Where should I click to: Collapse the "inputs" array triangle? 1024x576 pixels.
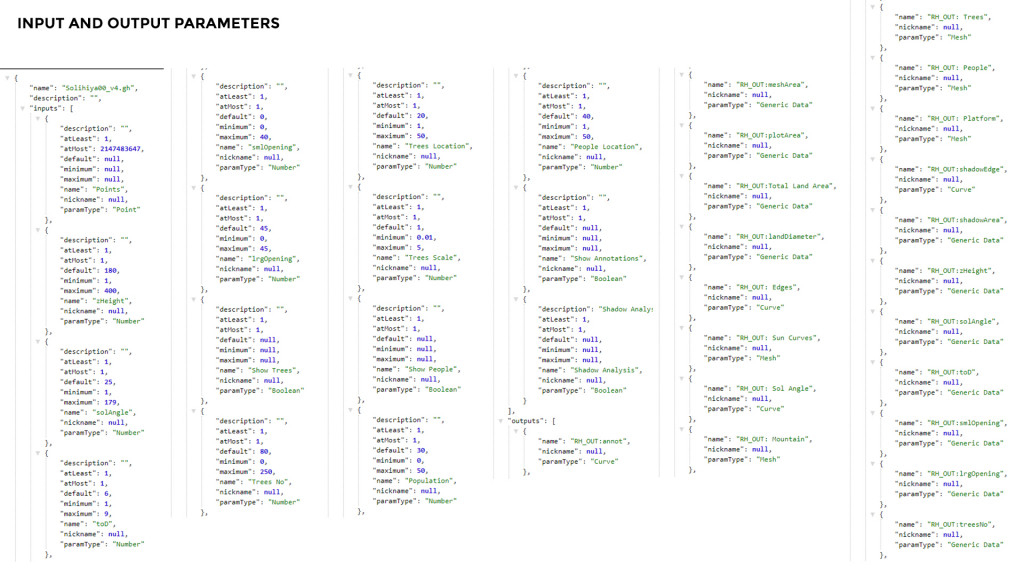(22, 108)
